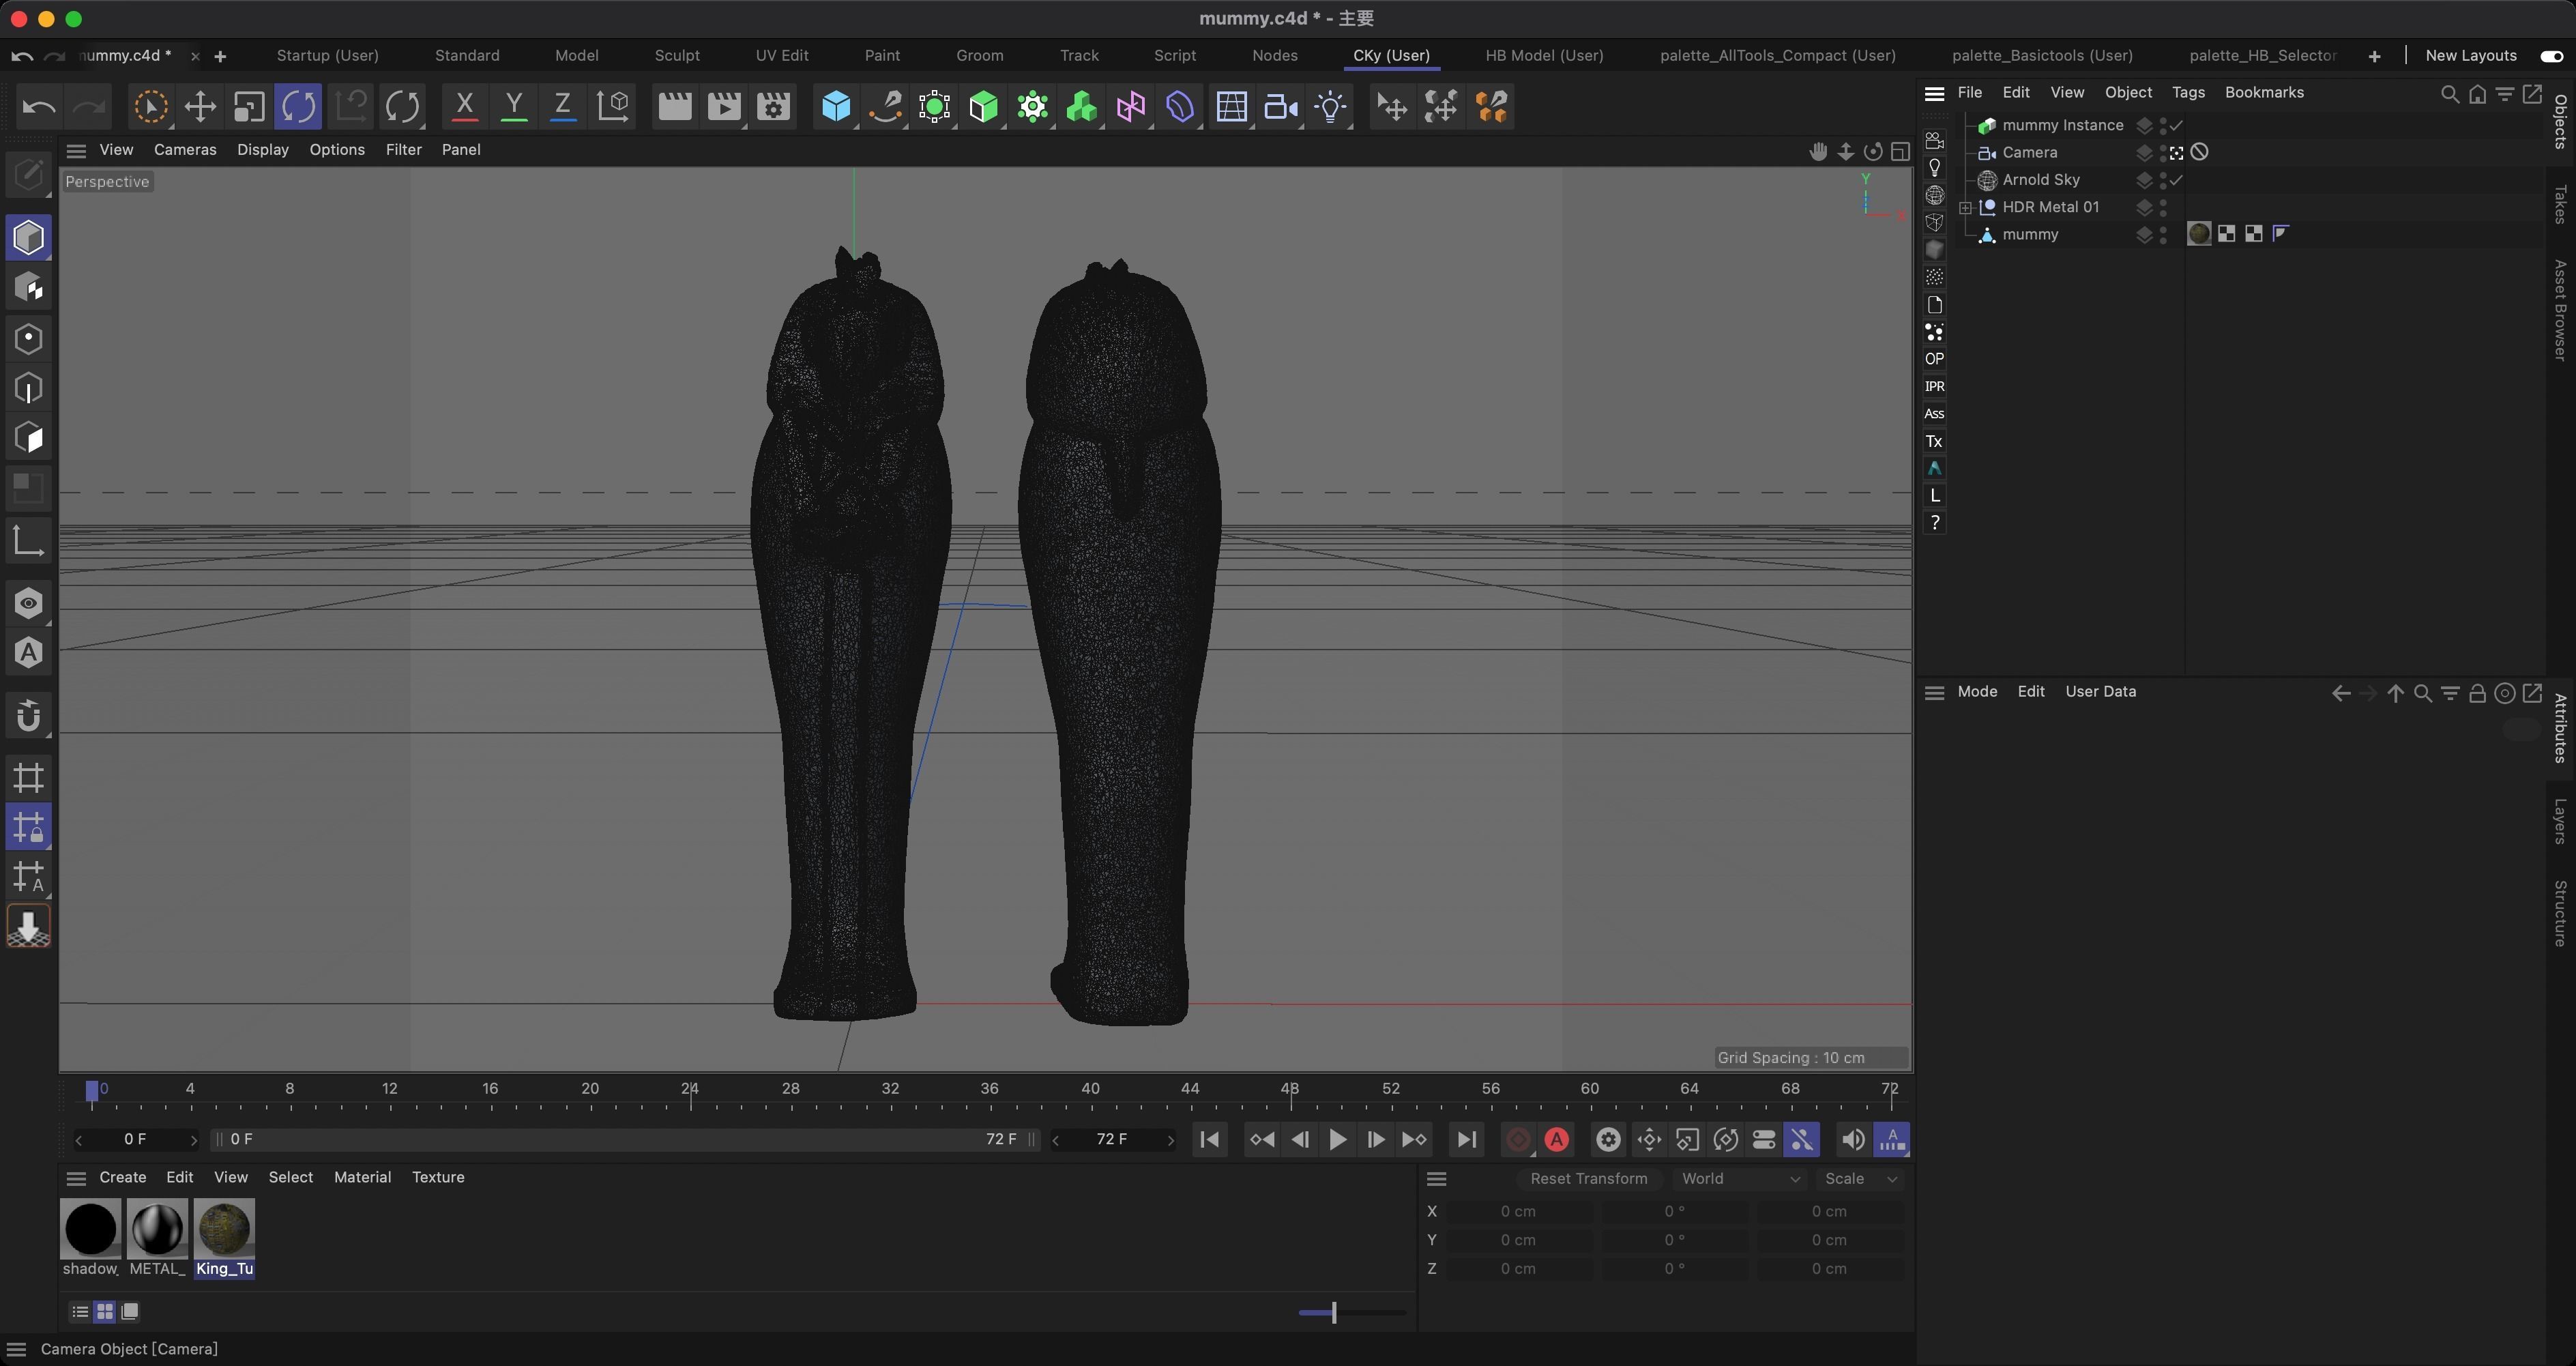This screenshot has width=2576, height=1366.
Task: Toggle Z axis lock
Action: (x=562, y=106)
